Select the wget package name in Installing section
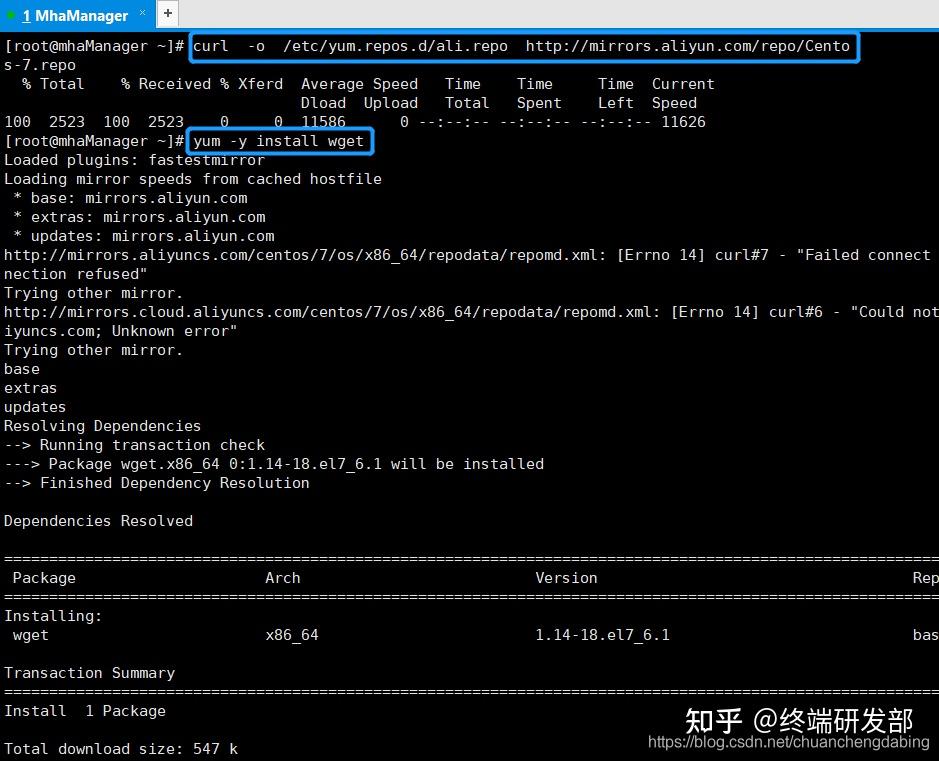 click(30, 635)
